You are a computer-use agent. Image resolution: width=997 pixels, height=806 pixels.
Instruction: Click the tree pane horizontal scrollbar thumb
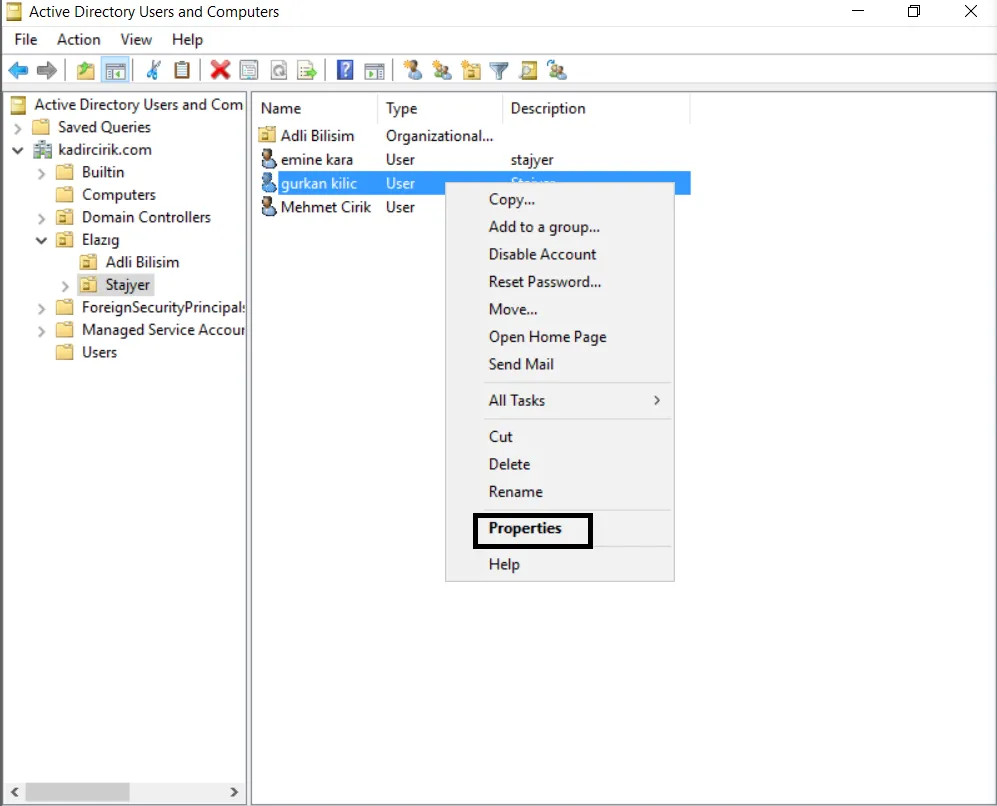pos(78,792)
